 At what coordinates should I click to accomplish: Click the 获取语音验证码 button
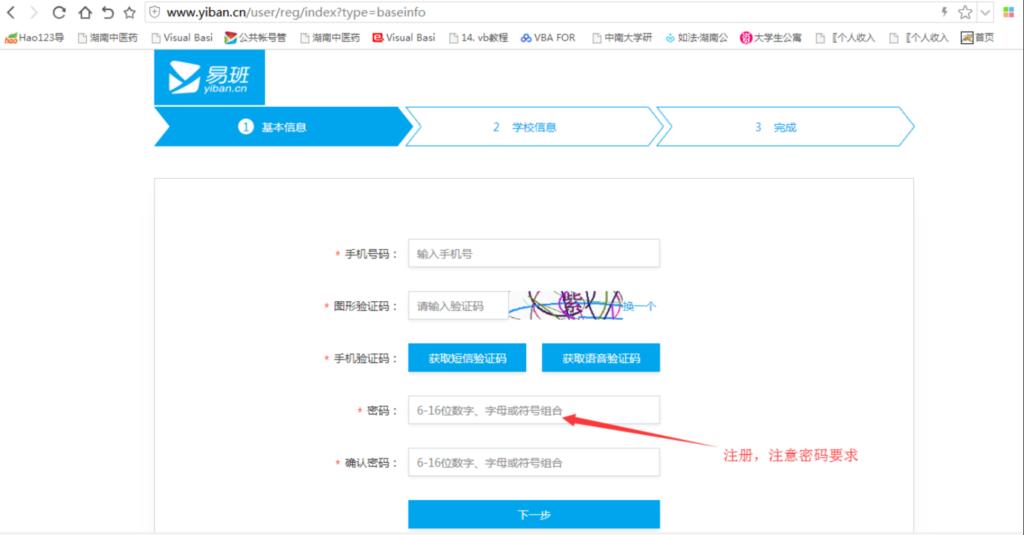600,358
